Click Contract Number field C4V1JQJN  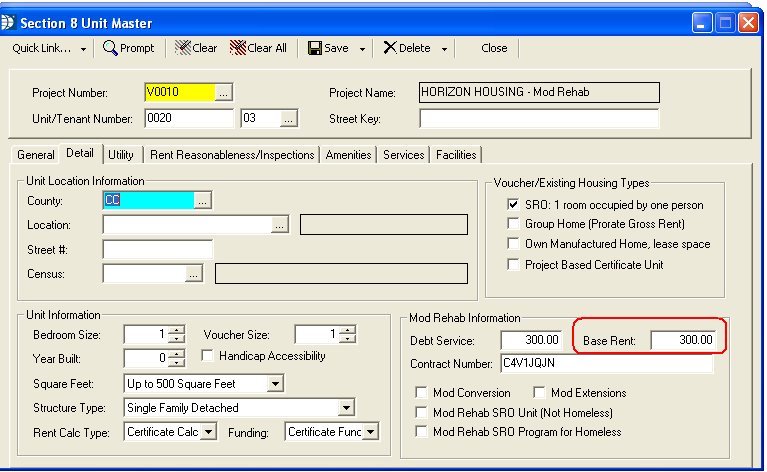[x=607, y=363]
